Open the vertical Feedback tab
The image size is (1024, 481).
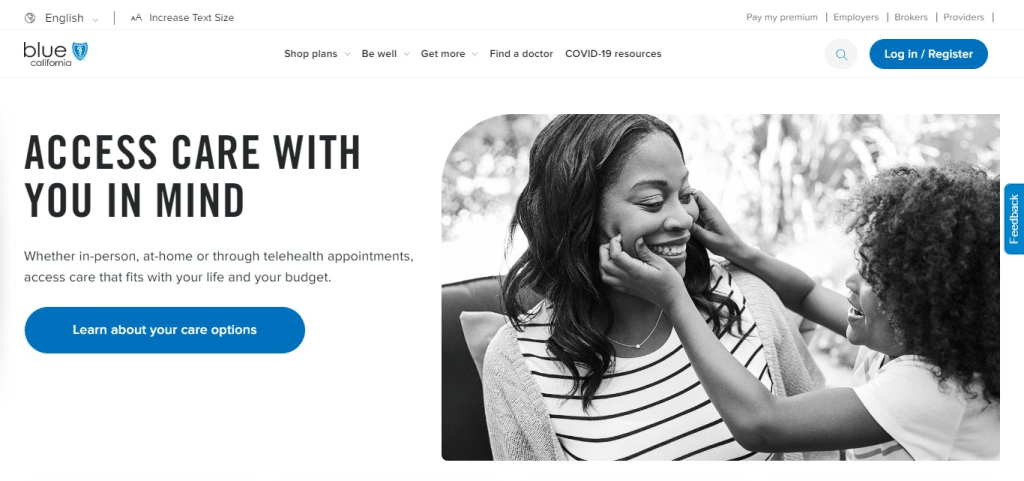pos(1014,219)
